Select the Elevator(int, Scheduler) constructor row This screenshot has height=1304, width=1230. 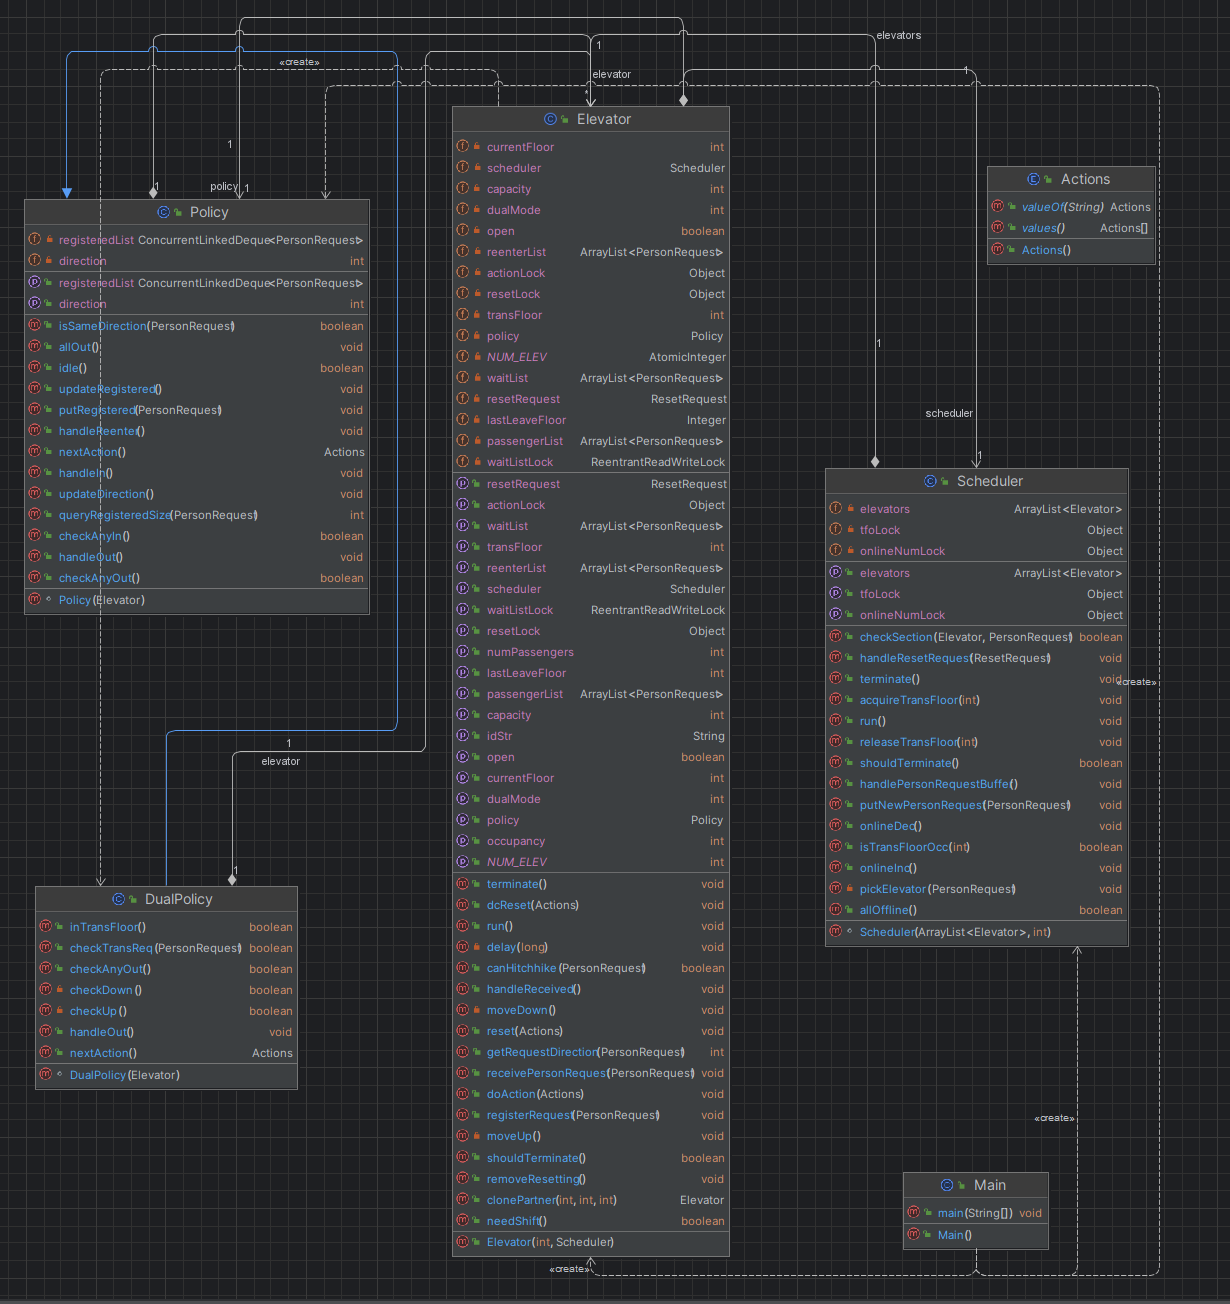click(591, 1242)
